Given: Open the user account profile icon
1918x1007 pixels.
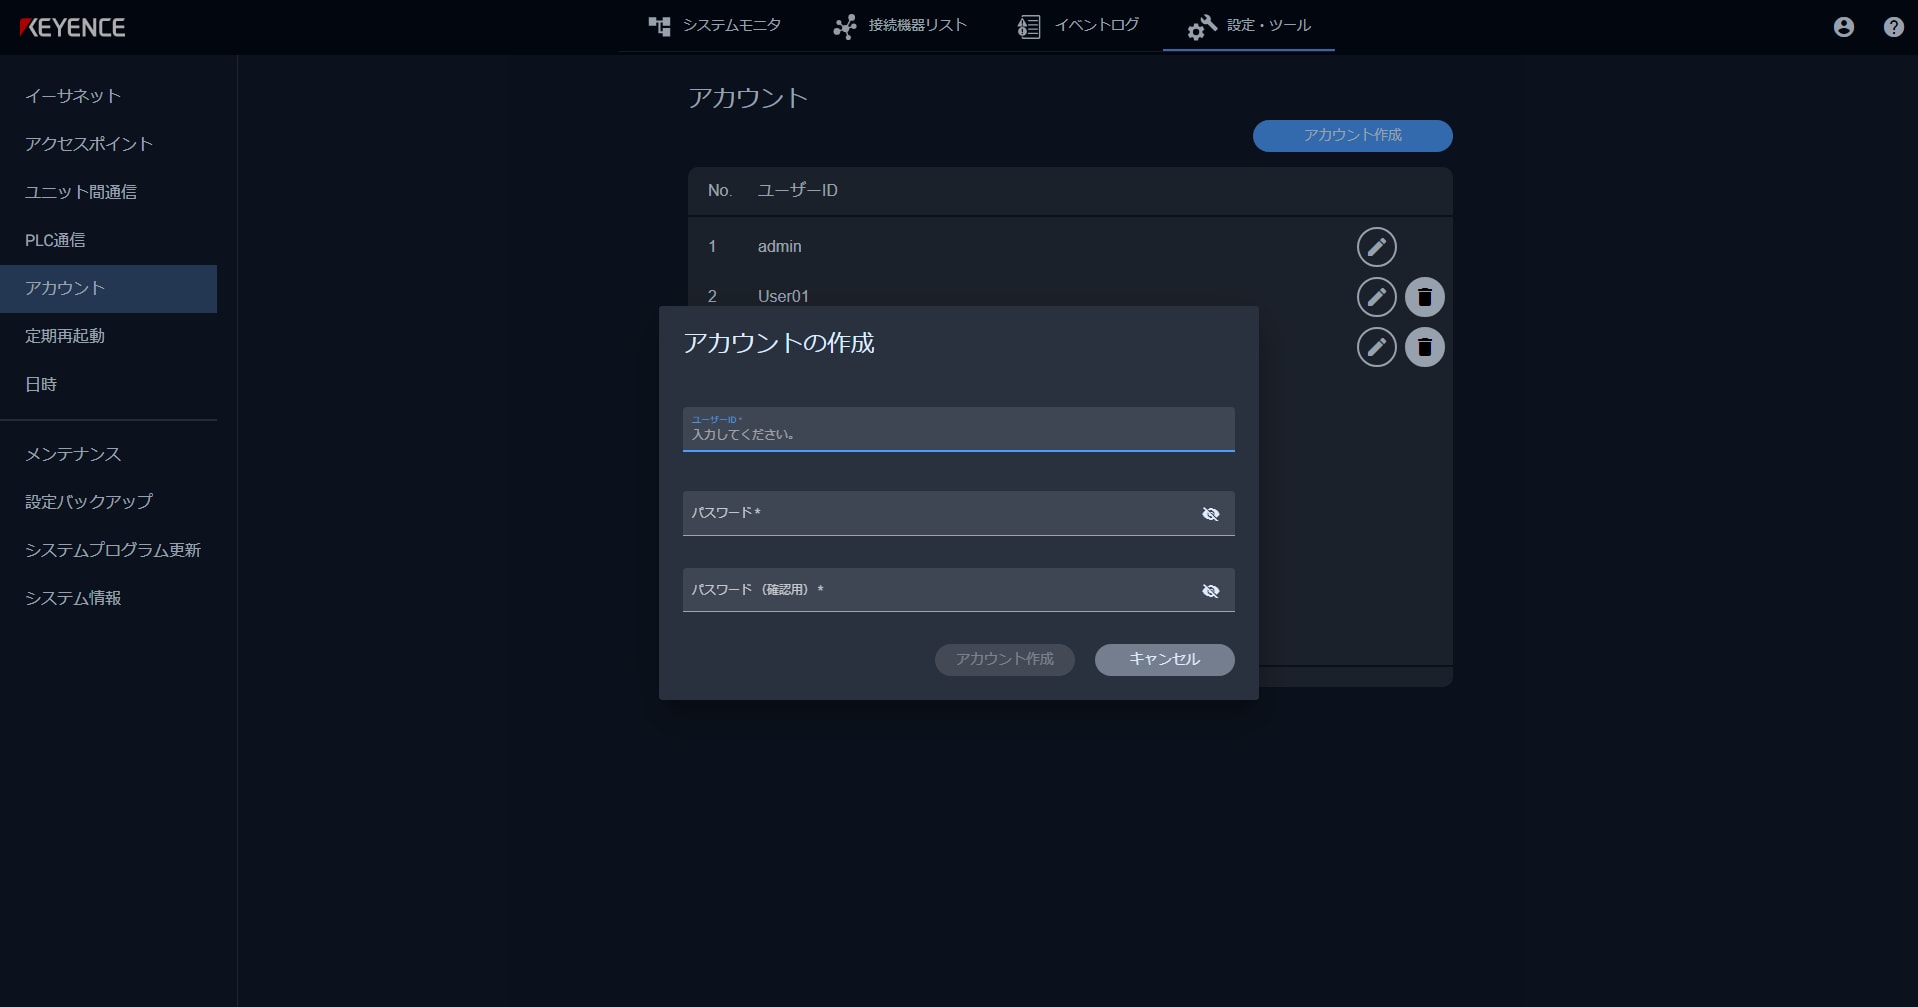Looking at the screenshot, I should (1843, 27).
